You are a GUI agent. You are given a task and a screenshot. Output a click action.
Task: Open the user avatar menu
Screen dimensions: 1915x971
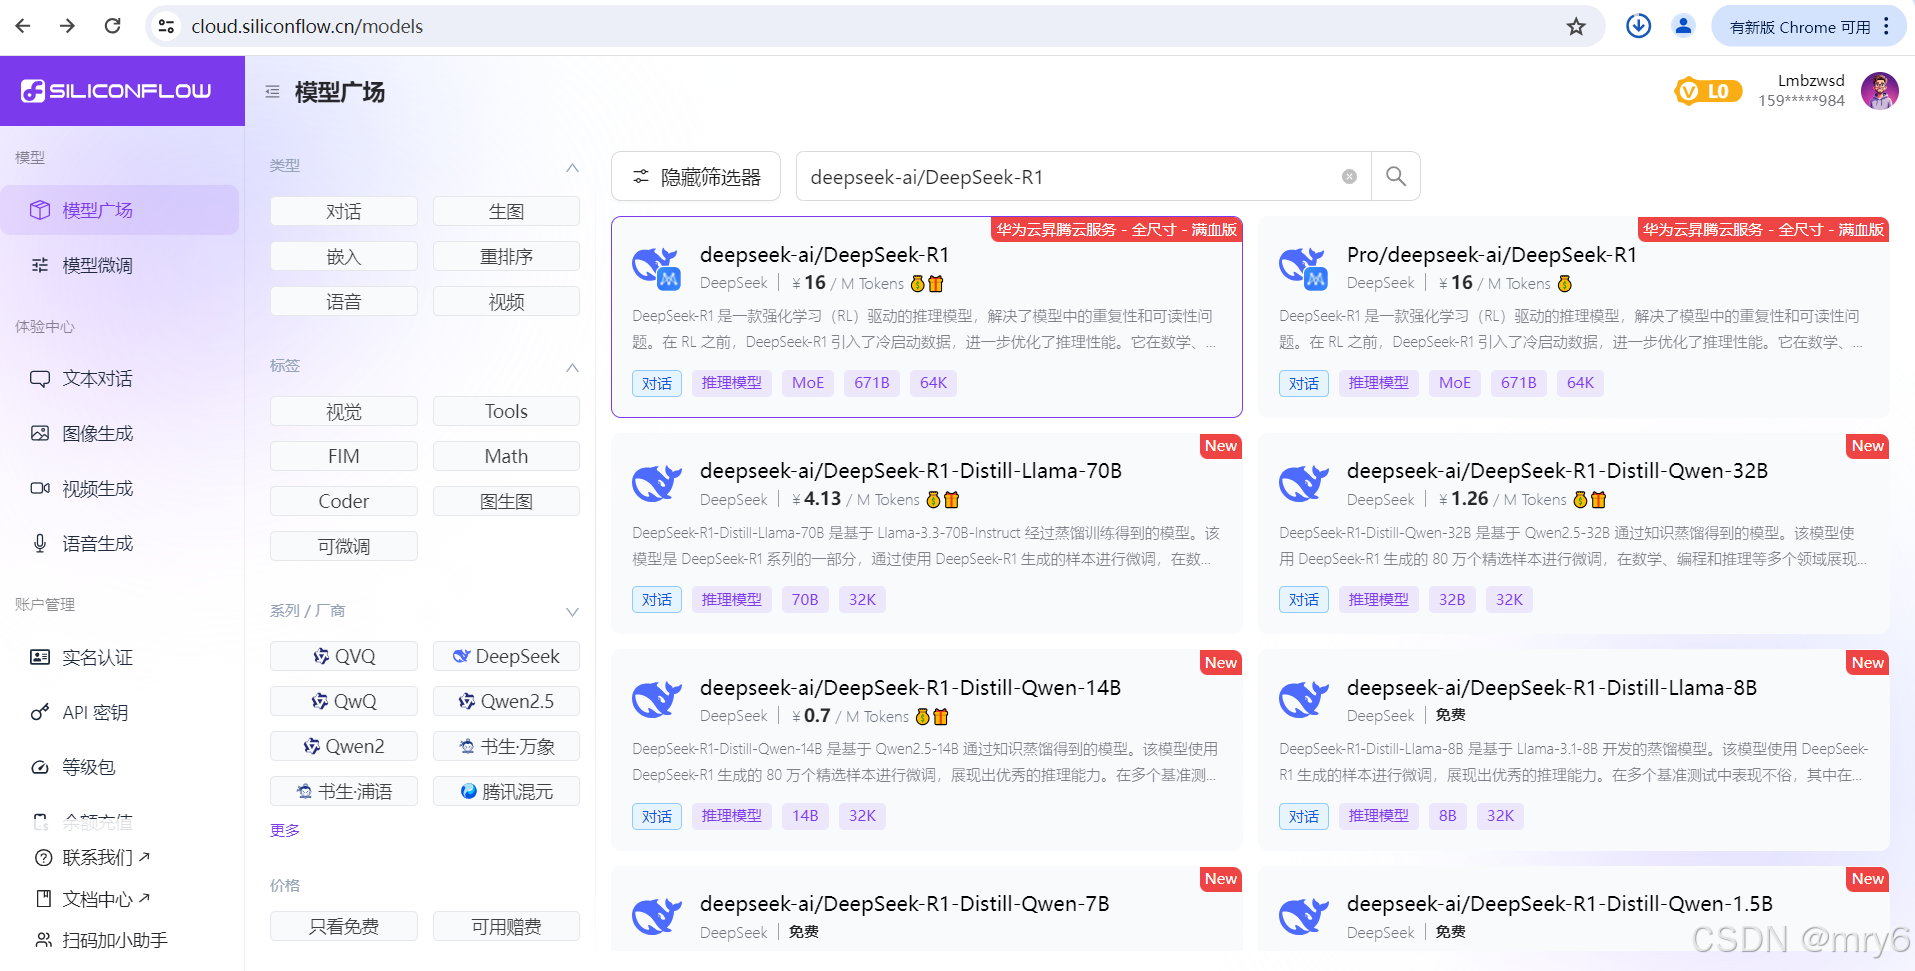pyautogui.click(x=1879, y=92)
